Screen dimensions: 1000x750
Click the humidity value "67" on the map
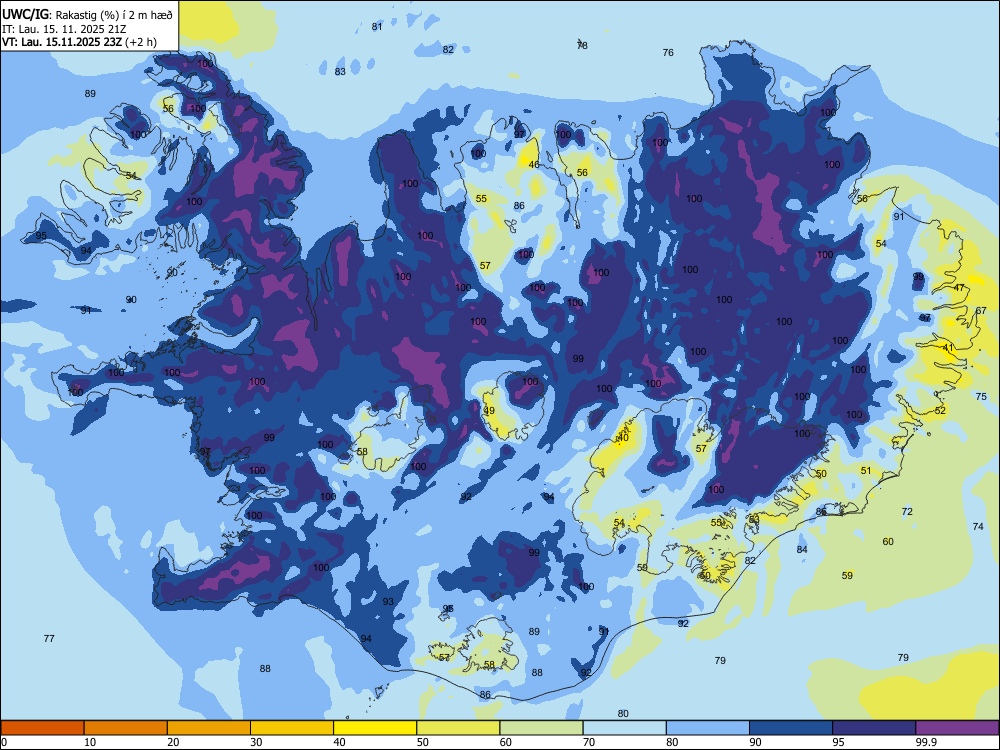(x=981, y=311)
